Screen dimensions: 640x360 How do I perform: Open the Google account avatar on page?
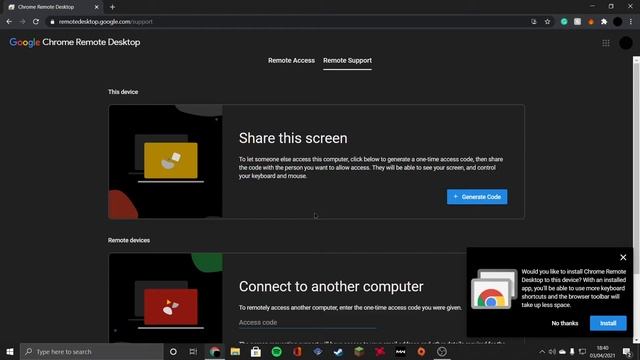626,43
